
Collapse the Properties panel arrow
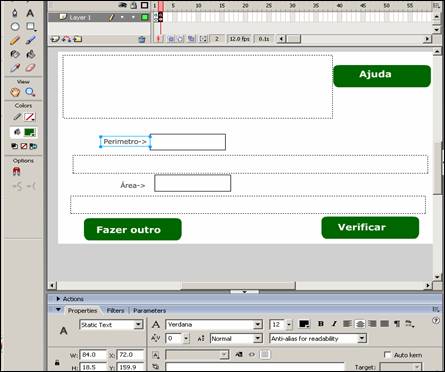[x=58, y=310]
